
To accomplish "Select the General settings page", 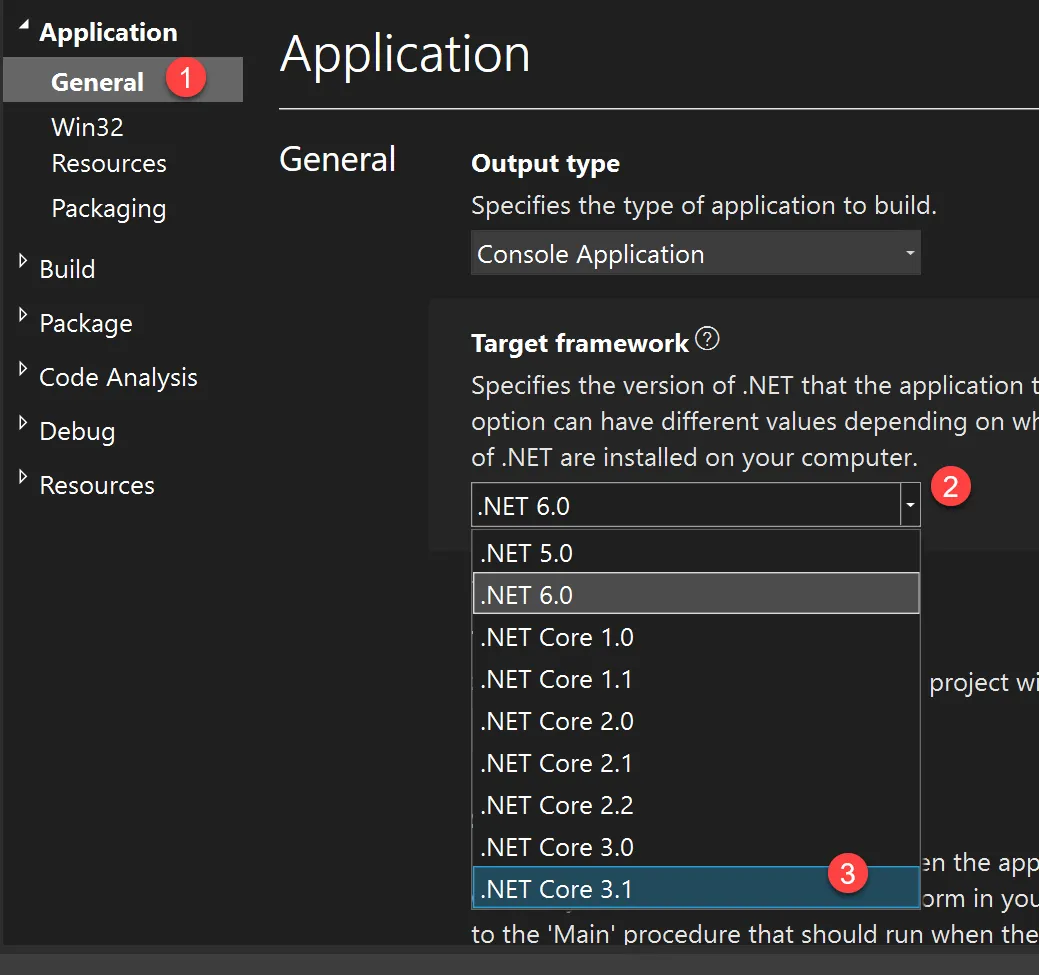I will point(98,82).
